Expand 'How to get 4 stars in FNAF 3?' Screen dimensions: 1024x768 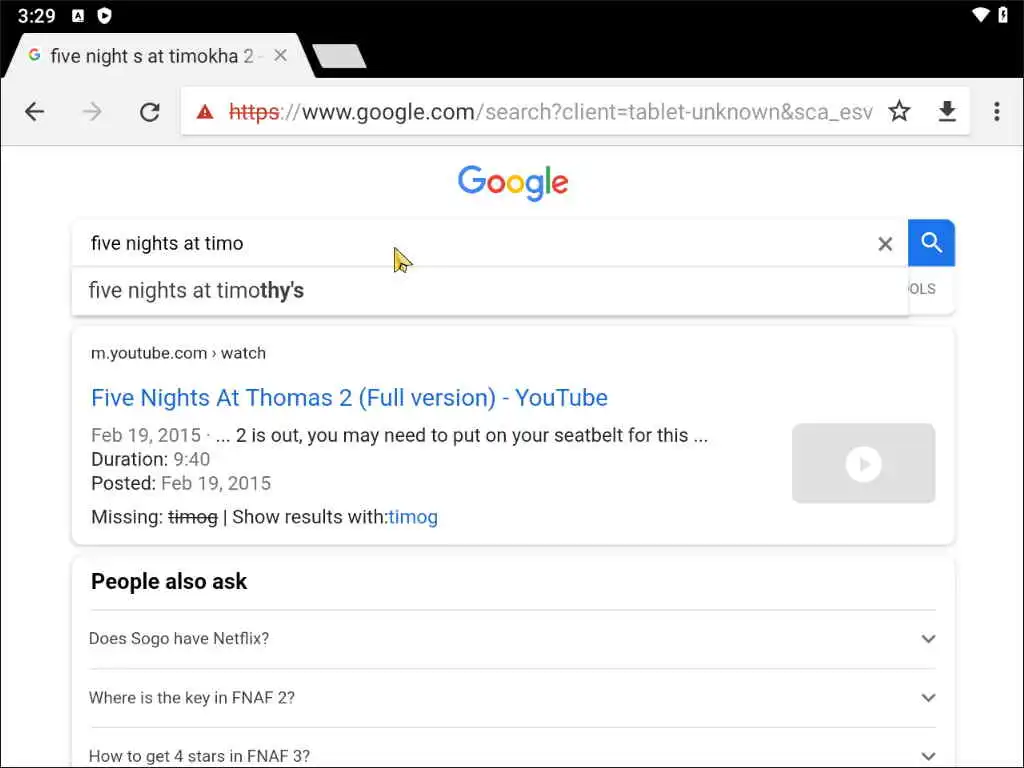point(513,756)
